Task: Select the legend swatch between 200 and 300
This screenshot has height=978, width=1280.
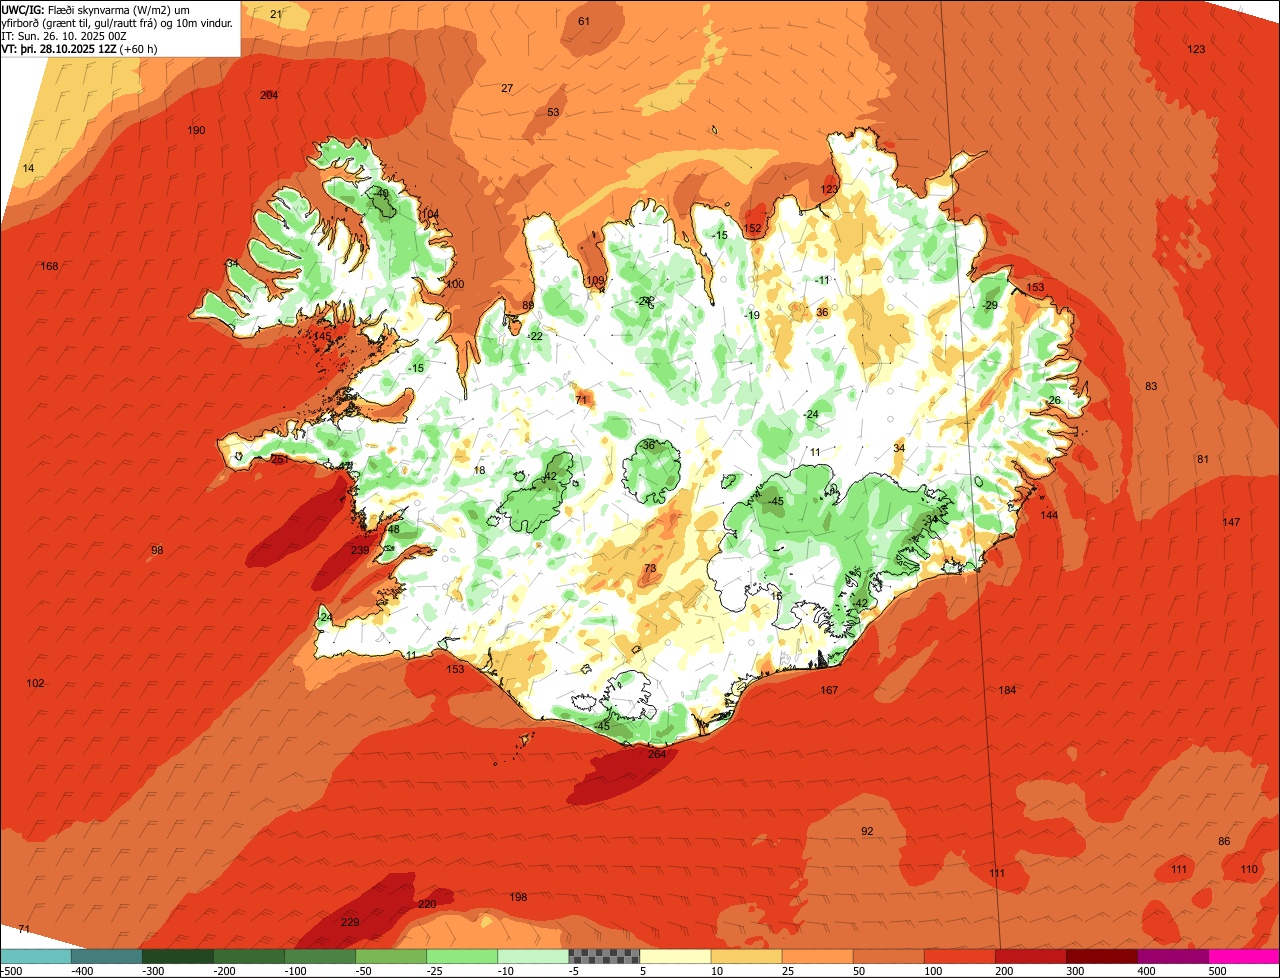Action: (x=1031, y=957)
